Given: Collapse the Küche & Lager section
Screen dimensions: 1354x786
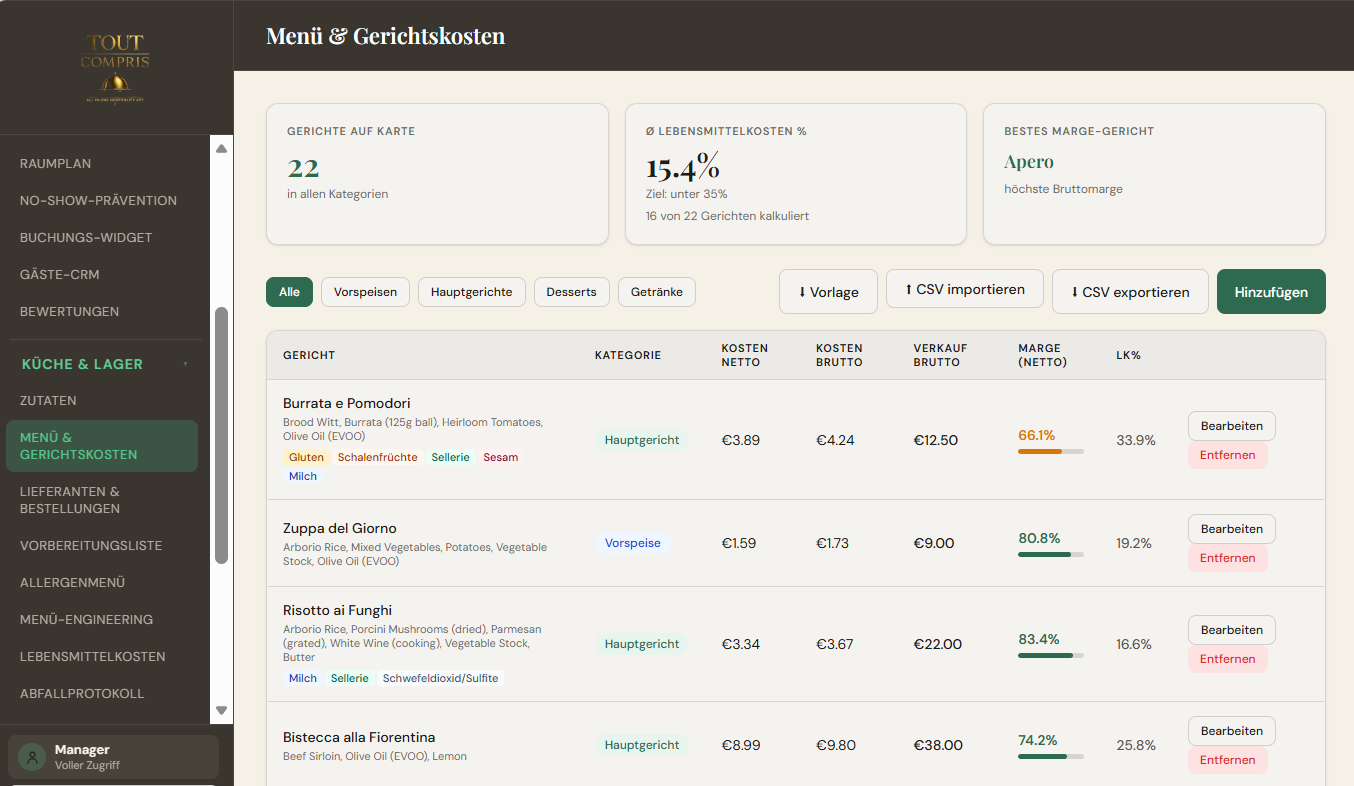Looking at the screenshot, I should (x=186, y=364).
